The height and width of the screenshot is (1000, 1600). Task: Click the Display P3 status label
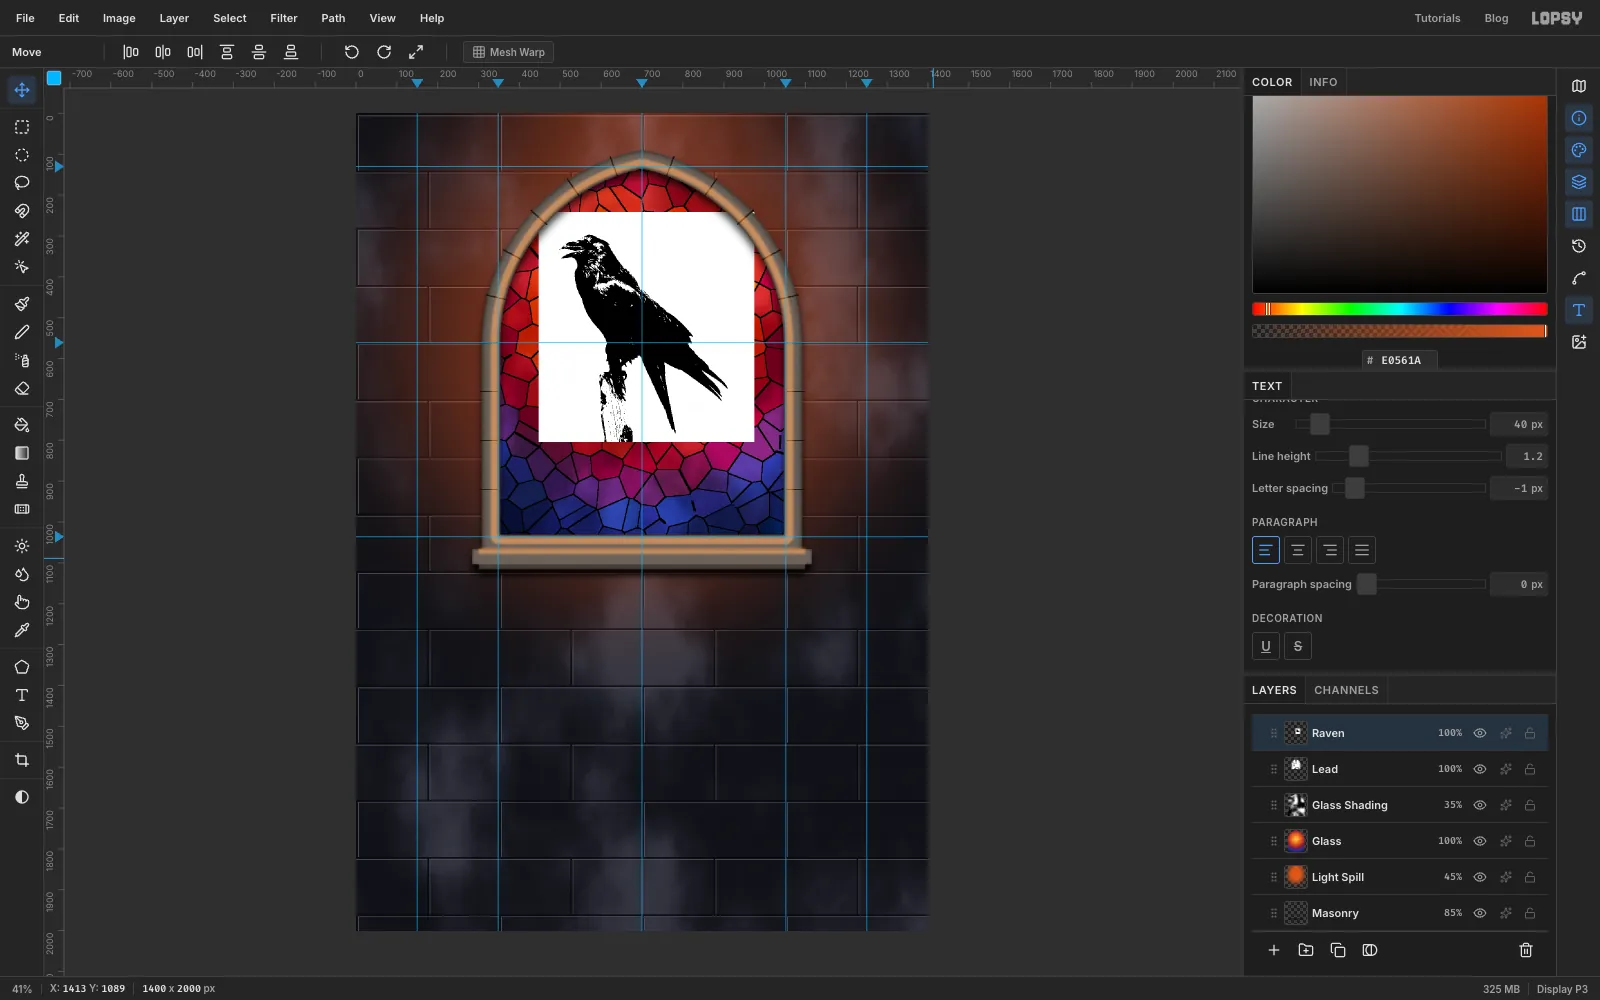(1562, 989)
